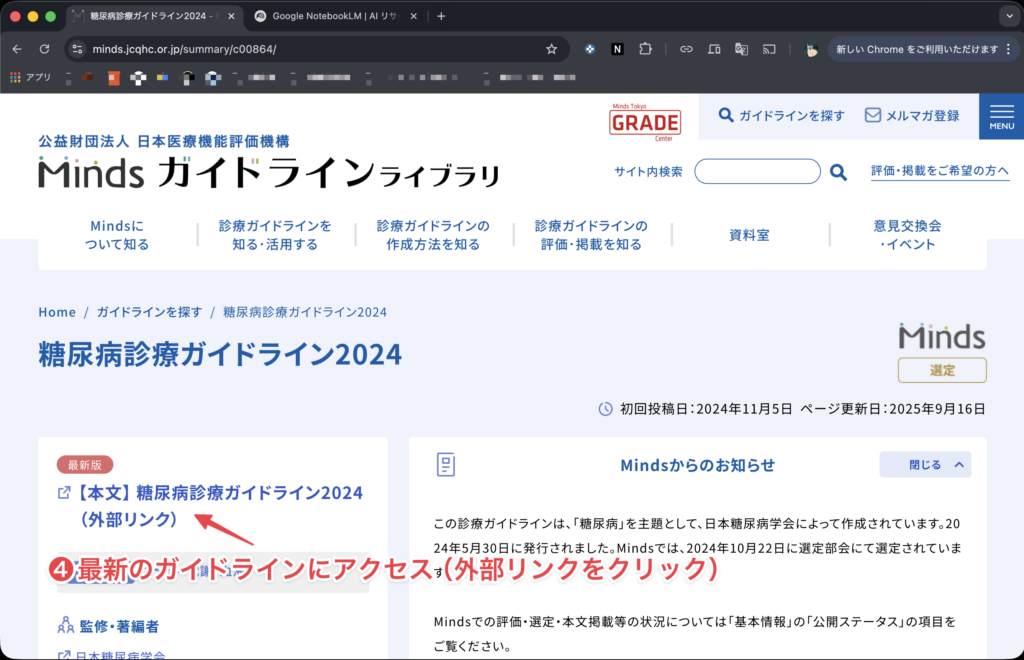Image resolution: width=1024 pixels, height=660 pixels.
Task: Click the 評価・掲載をご希望の方へ link
Action: point(940,172)
